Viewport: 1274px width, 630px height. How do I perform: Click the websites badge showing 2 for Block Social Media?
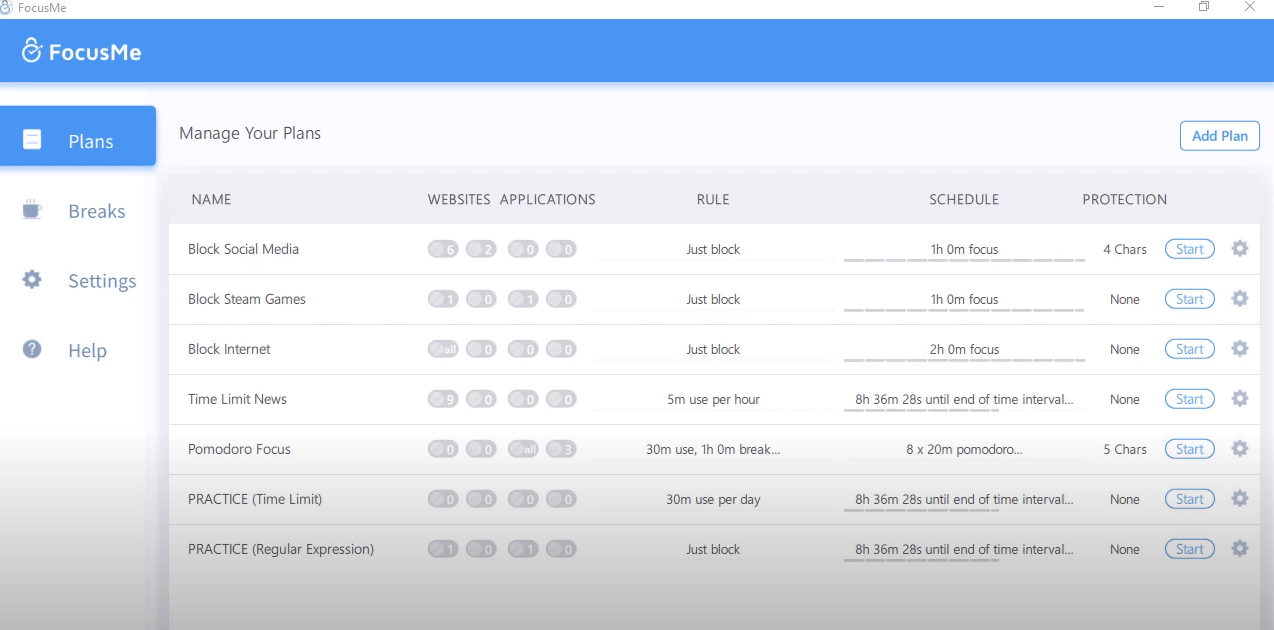coord(481,249)
